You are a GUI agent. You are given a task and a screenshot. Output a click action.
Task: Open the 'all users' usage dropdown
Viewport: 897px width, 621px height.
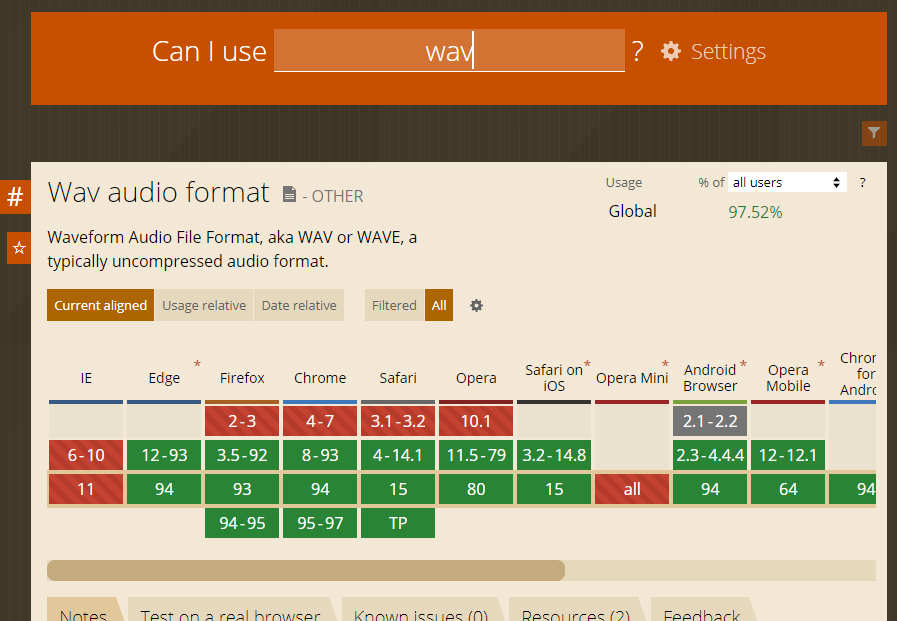(x=787, y=182)
